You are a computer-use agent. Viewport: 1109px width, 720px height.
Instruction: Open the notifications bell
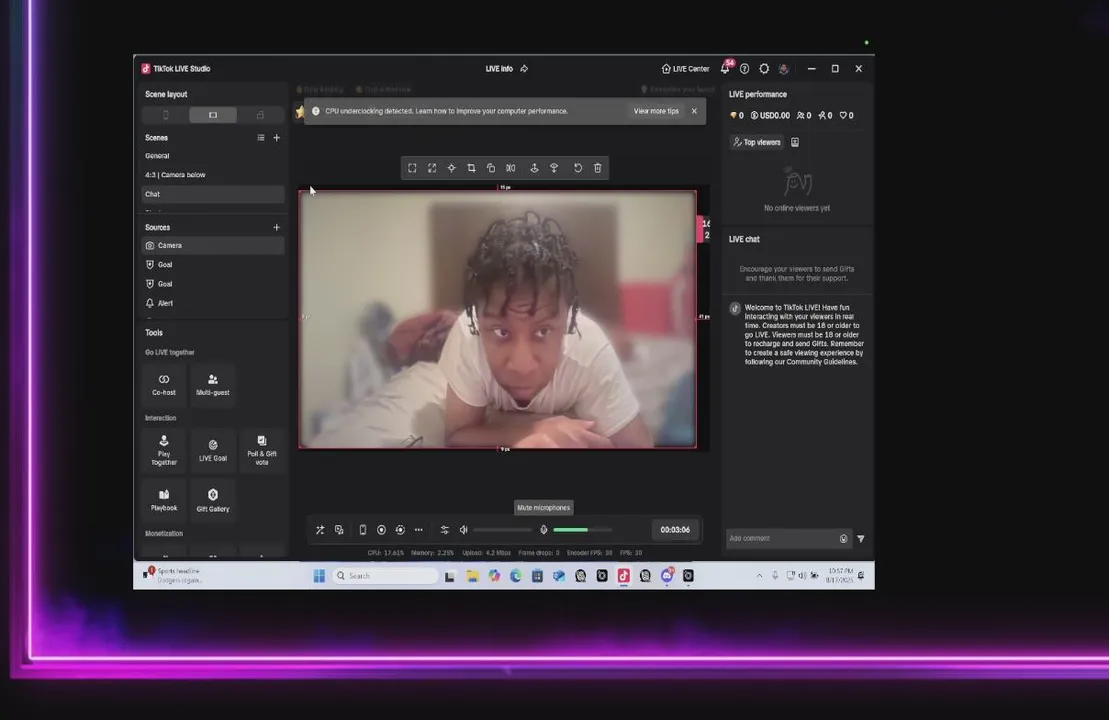point(725,69)
